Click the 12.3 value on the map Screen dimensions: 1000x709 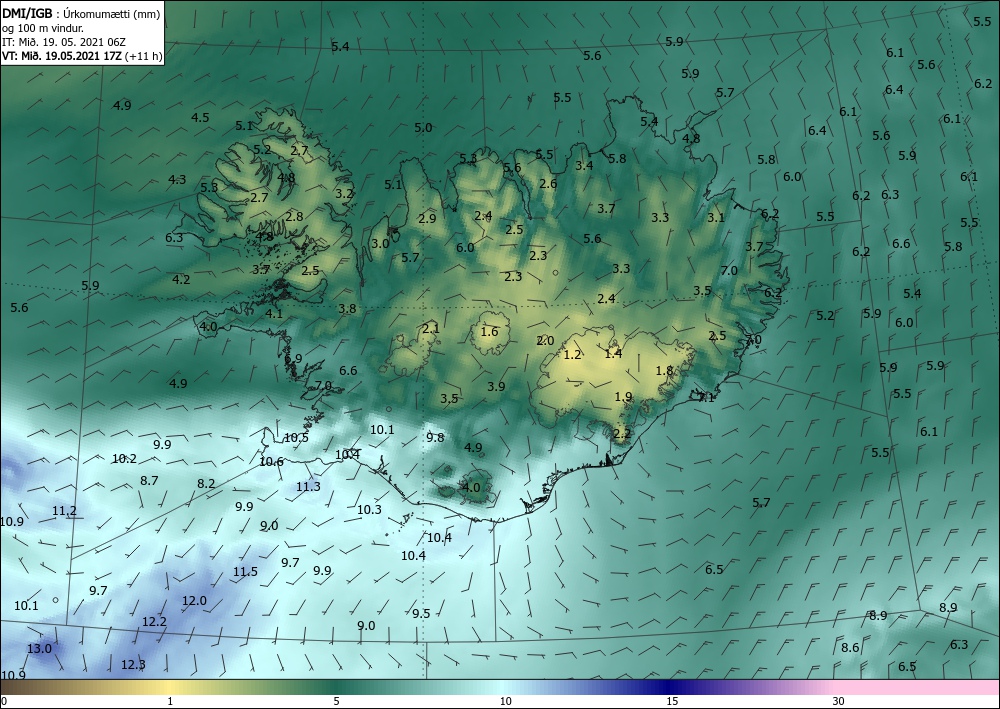click(x=133, y=664)
